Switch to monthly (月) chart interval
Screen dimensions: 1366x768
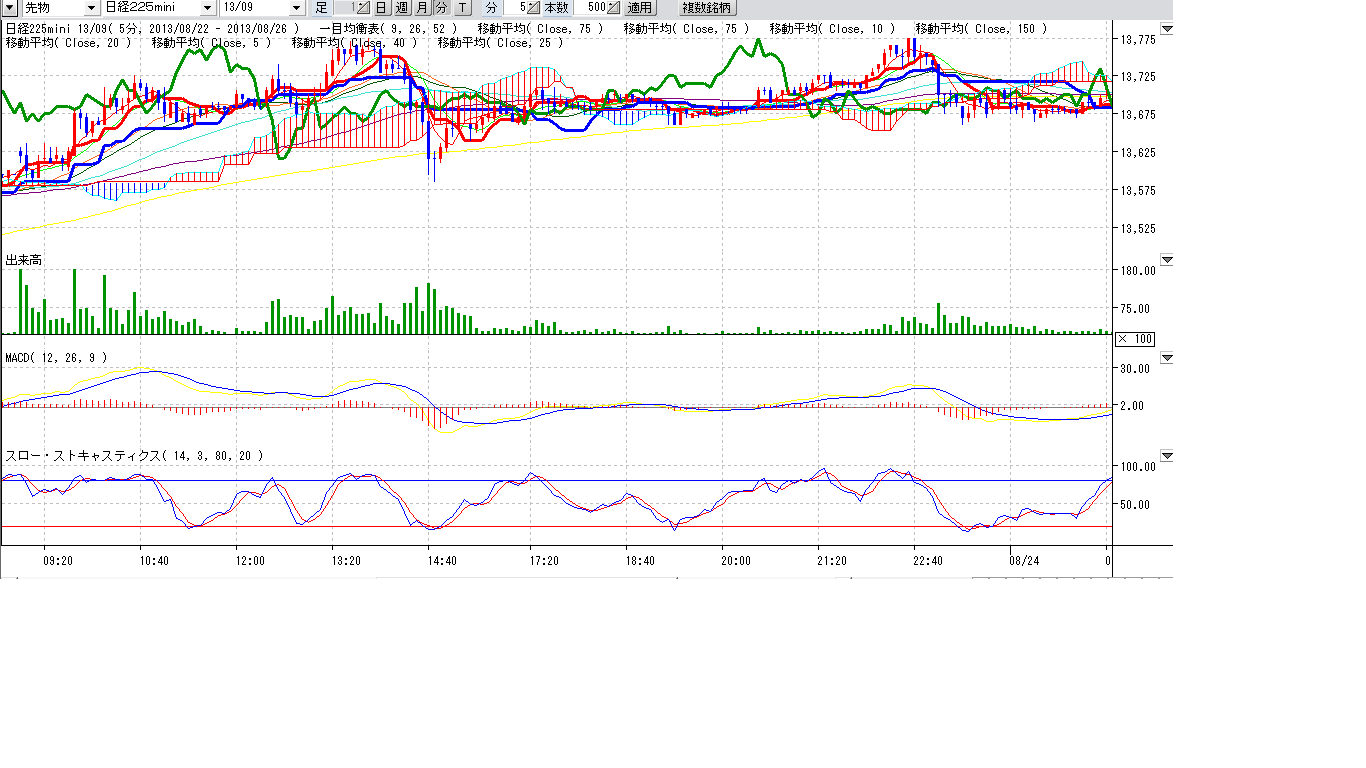[422, 7]
